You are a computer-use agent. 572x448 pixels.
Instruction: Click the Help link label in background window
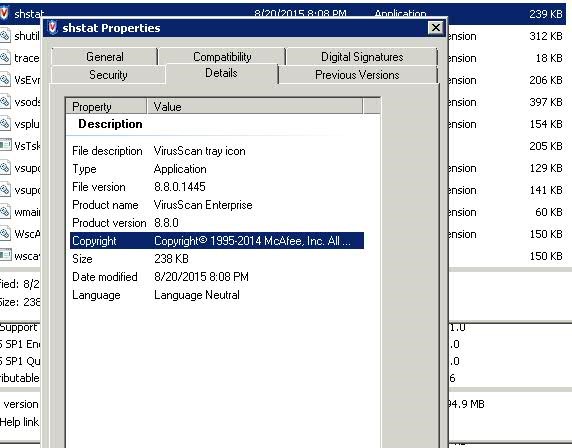pos(19,422)
